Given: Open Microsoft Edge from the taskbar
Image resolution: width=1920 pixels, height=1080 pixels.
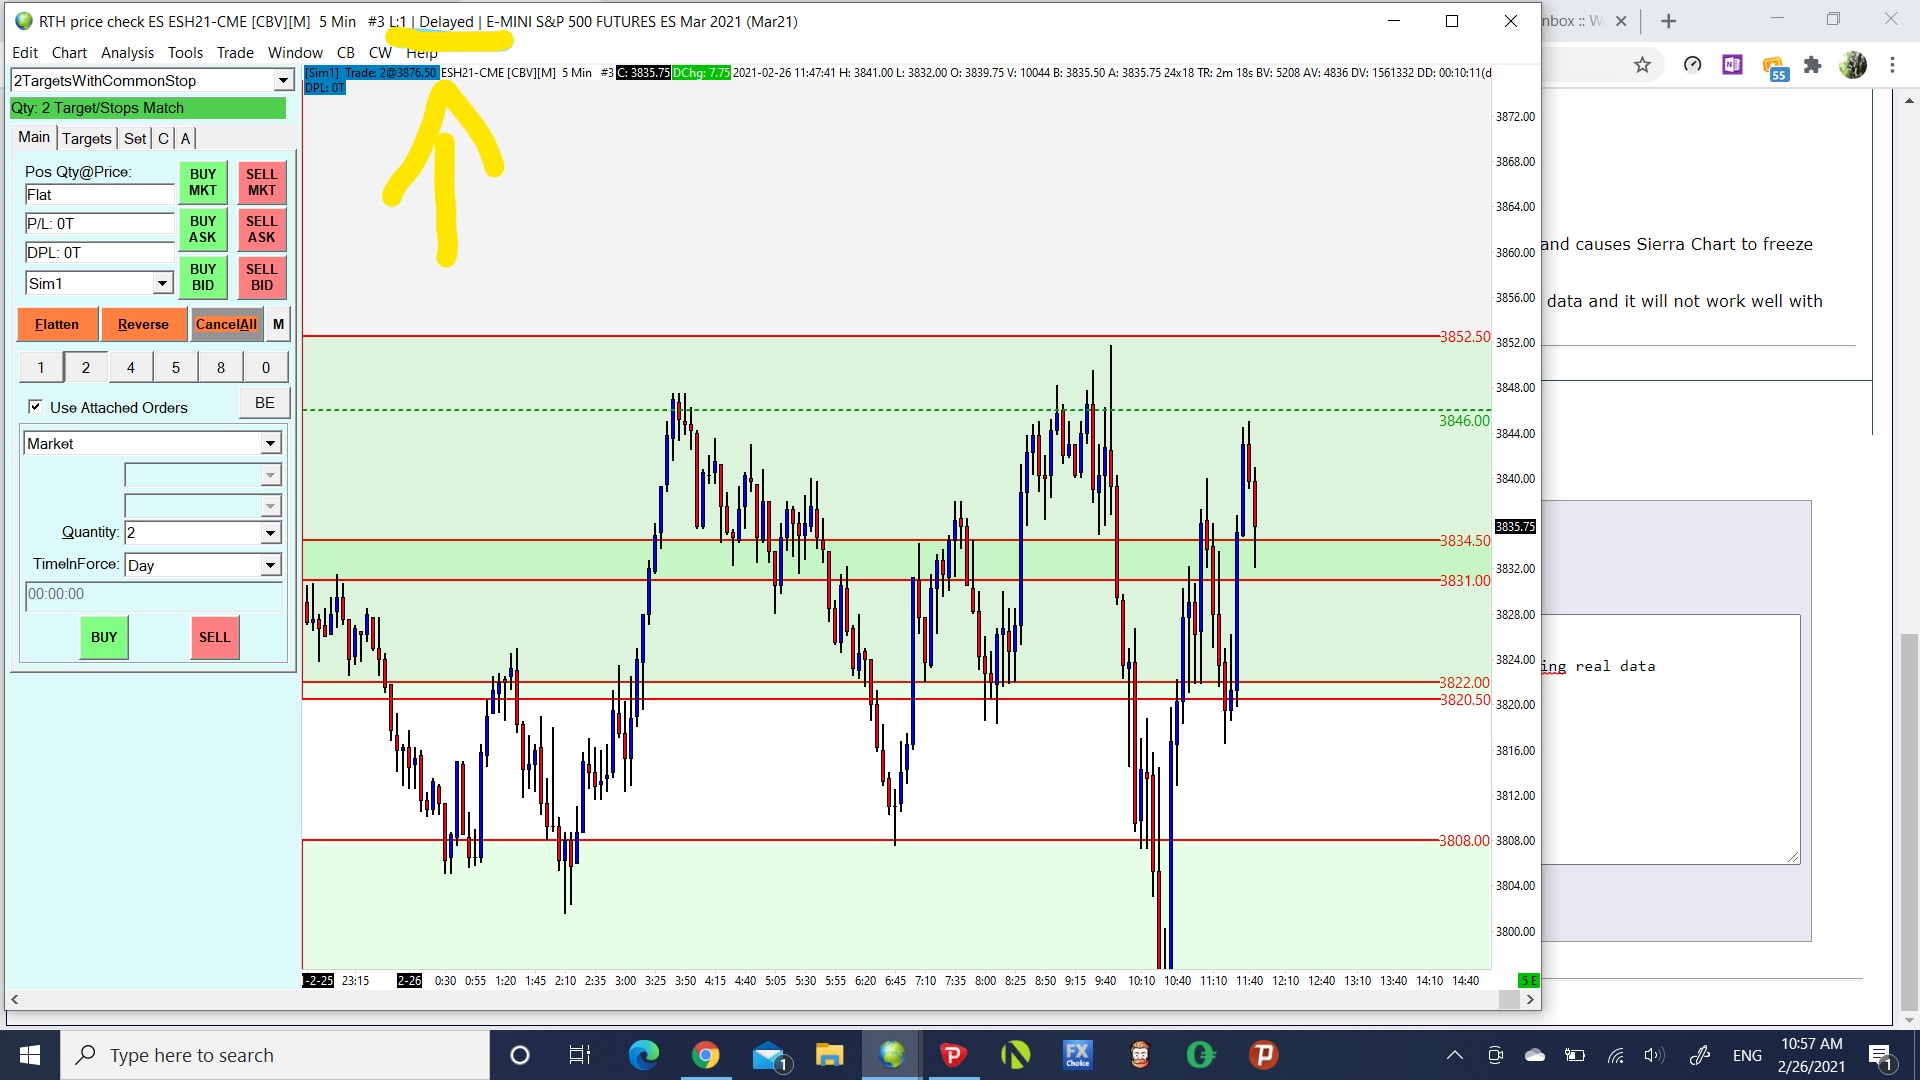Looking at the screenshot, I should (644, 1055).
